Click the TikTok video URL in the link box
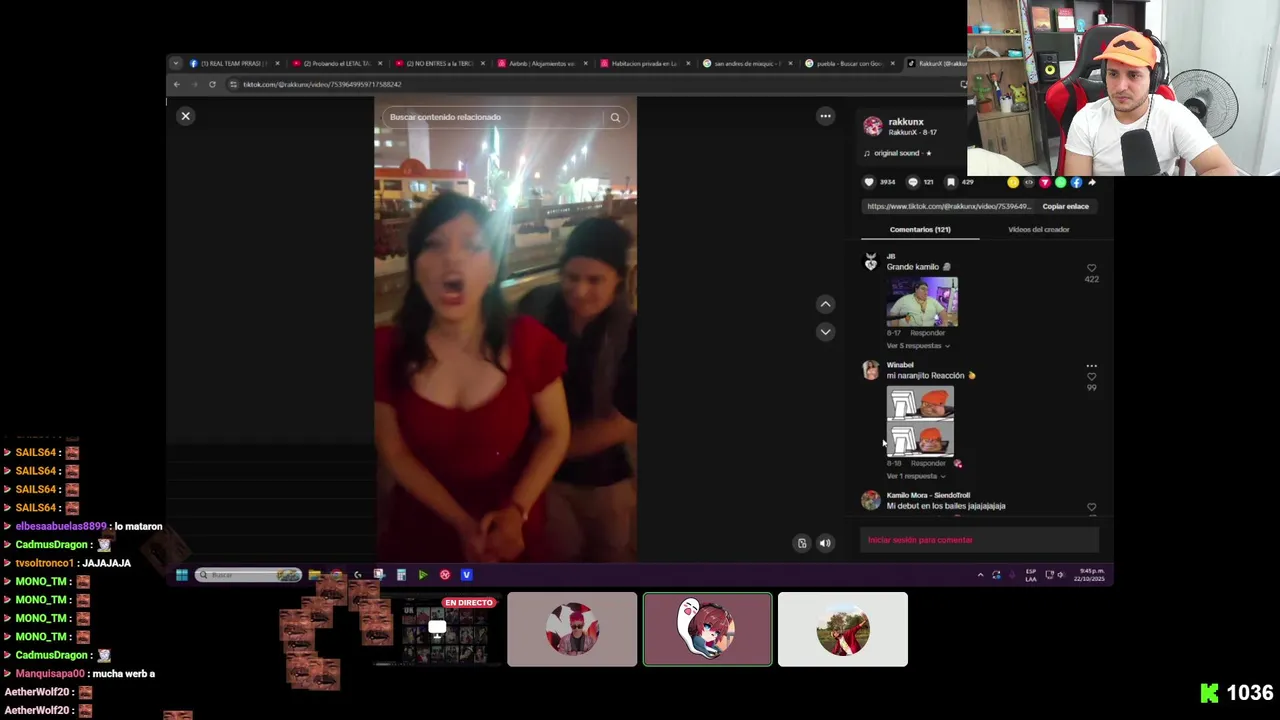 point(948,206)
